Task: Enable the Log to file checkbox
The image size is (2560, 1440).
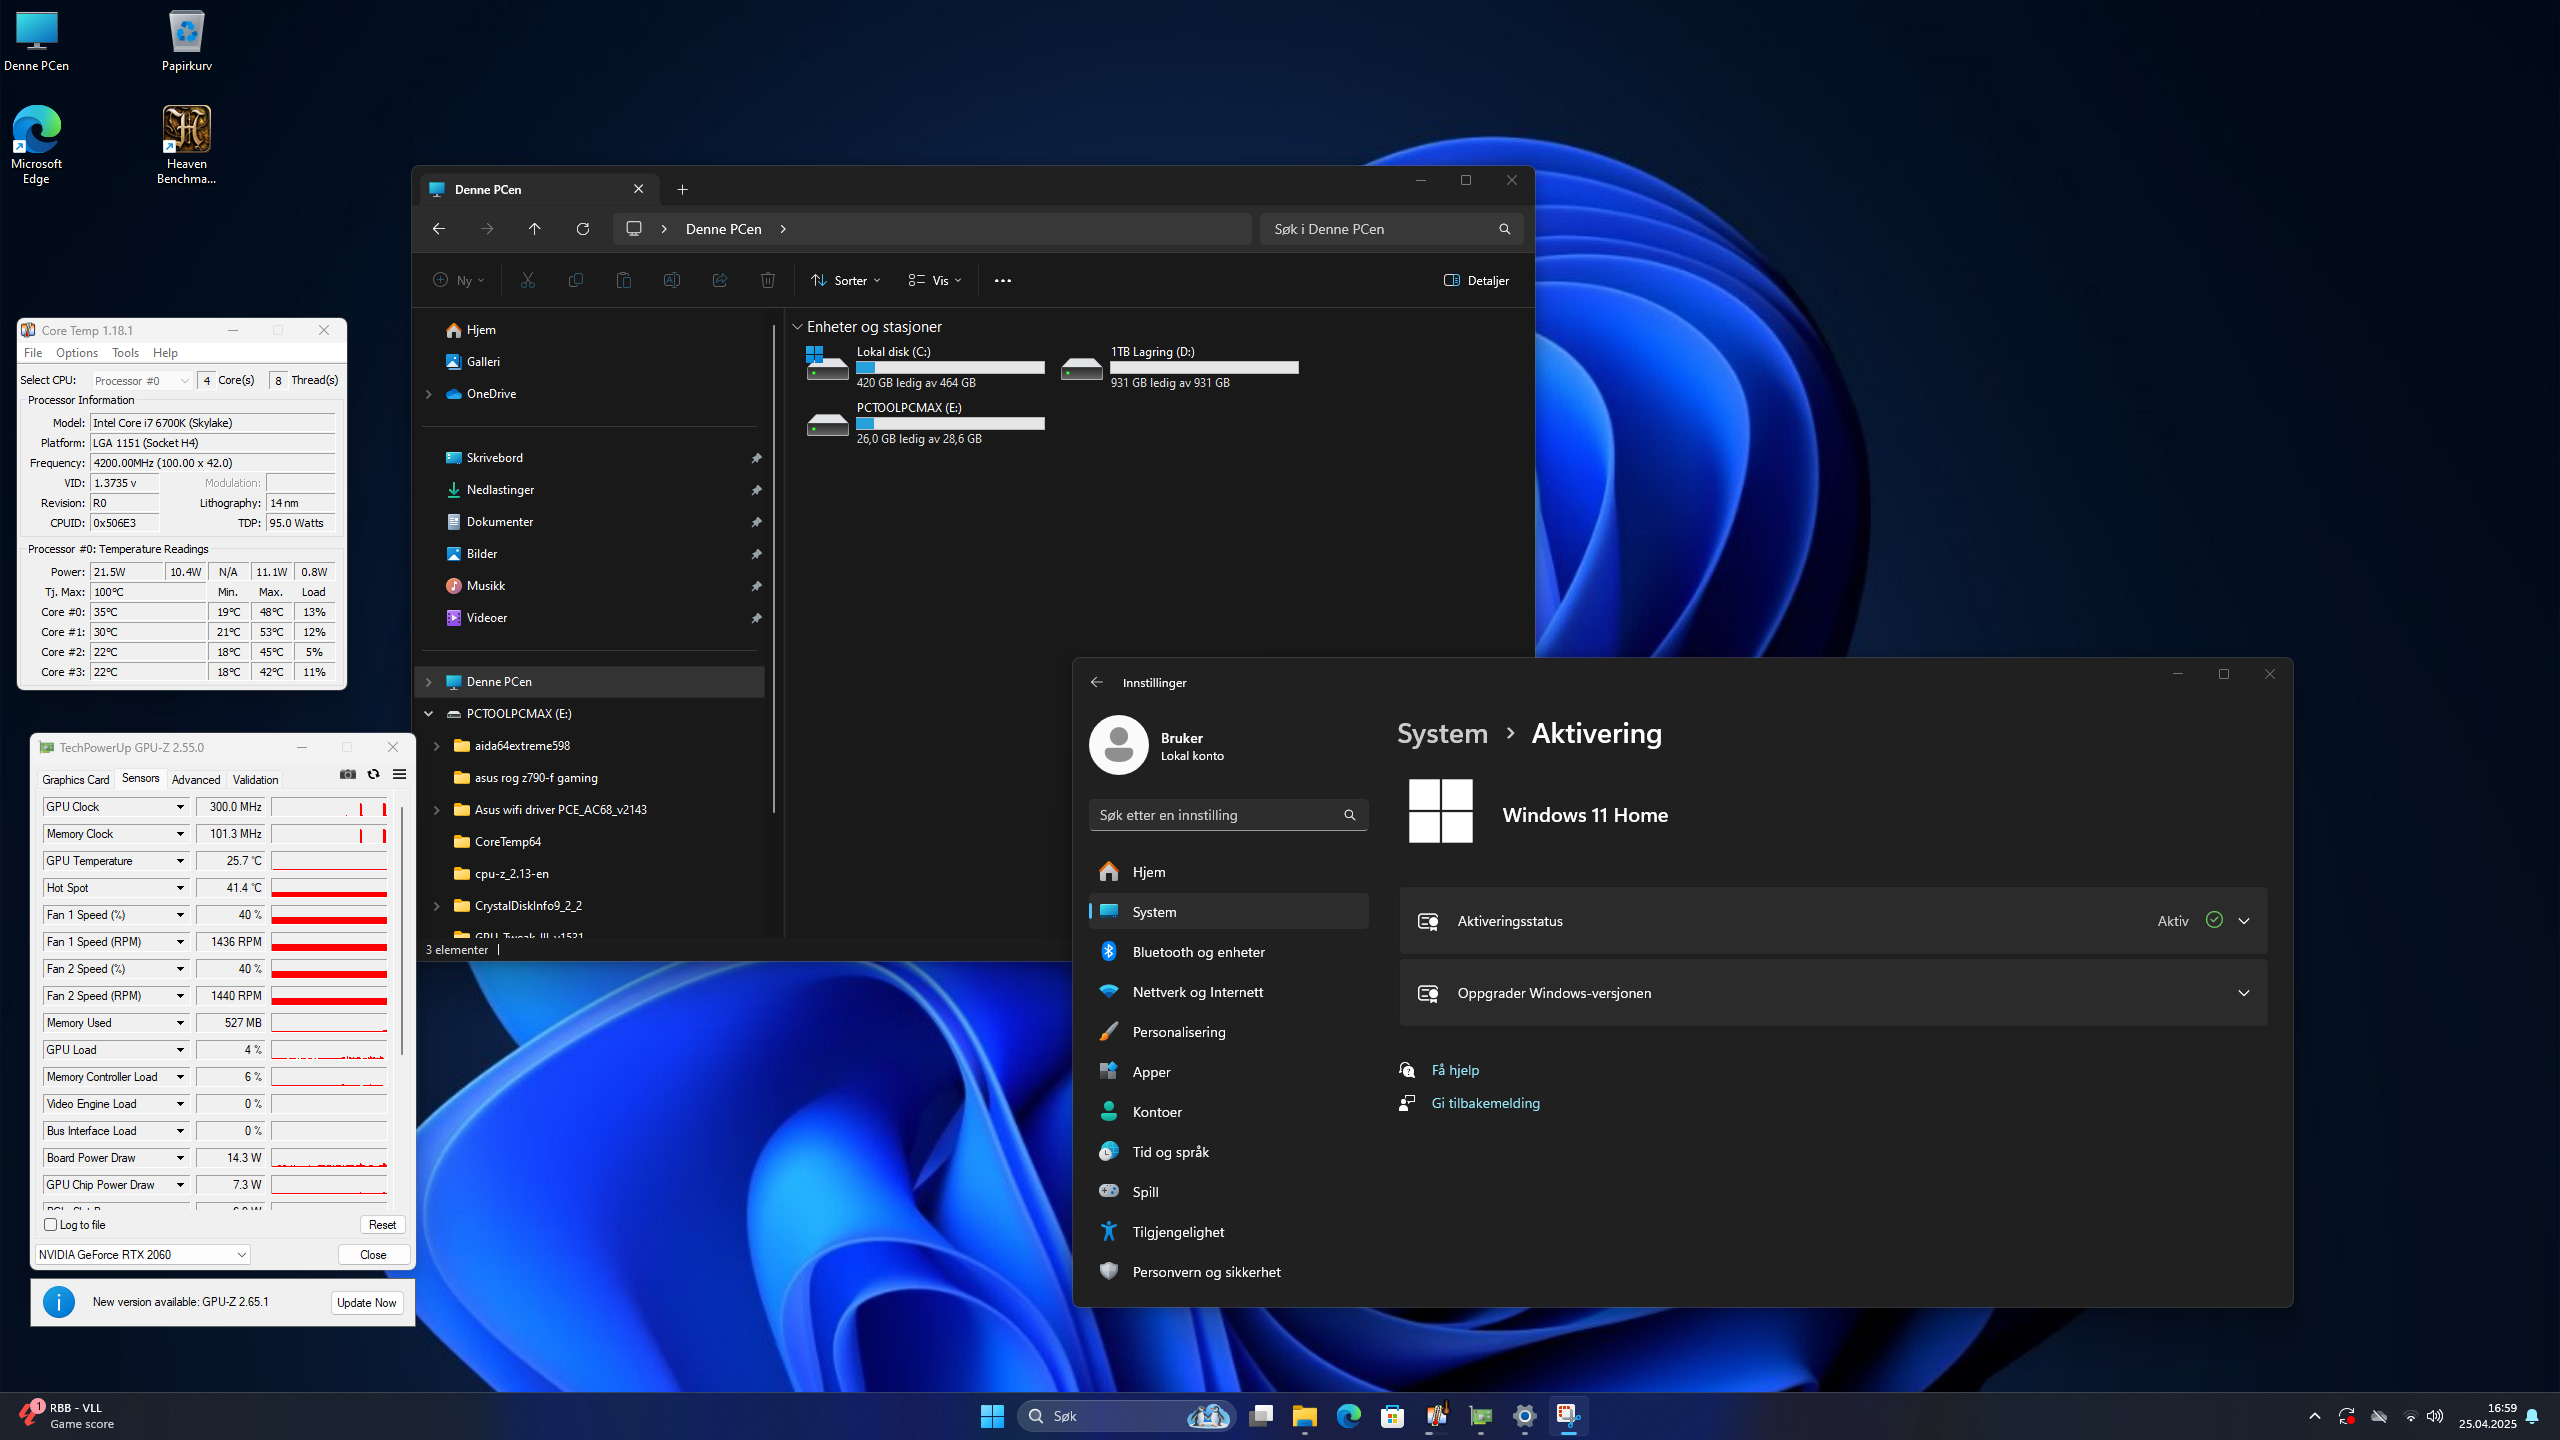Action: point(51,1225)
